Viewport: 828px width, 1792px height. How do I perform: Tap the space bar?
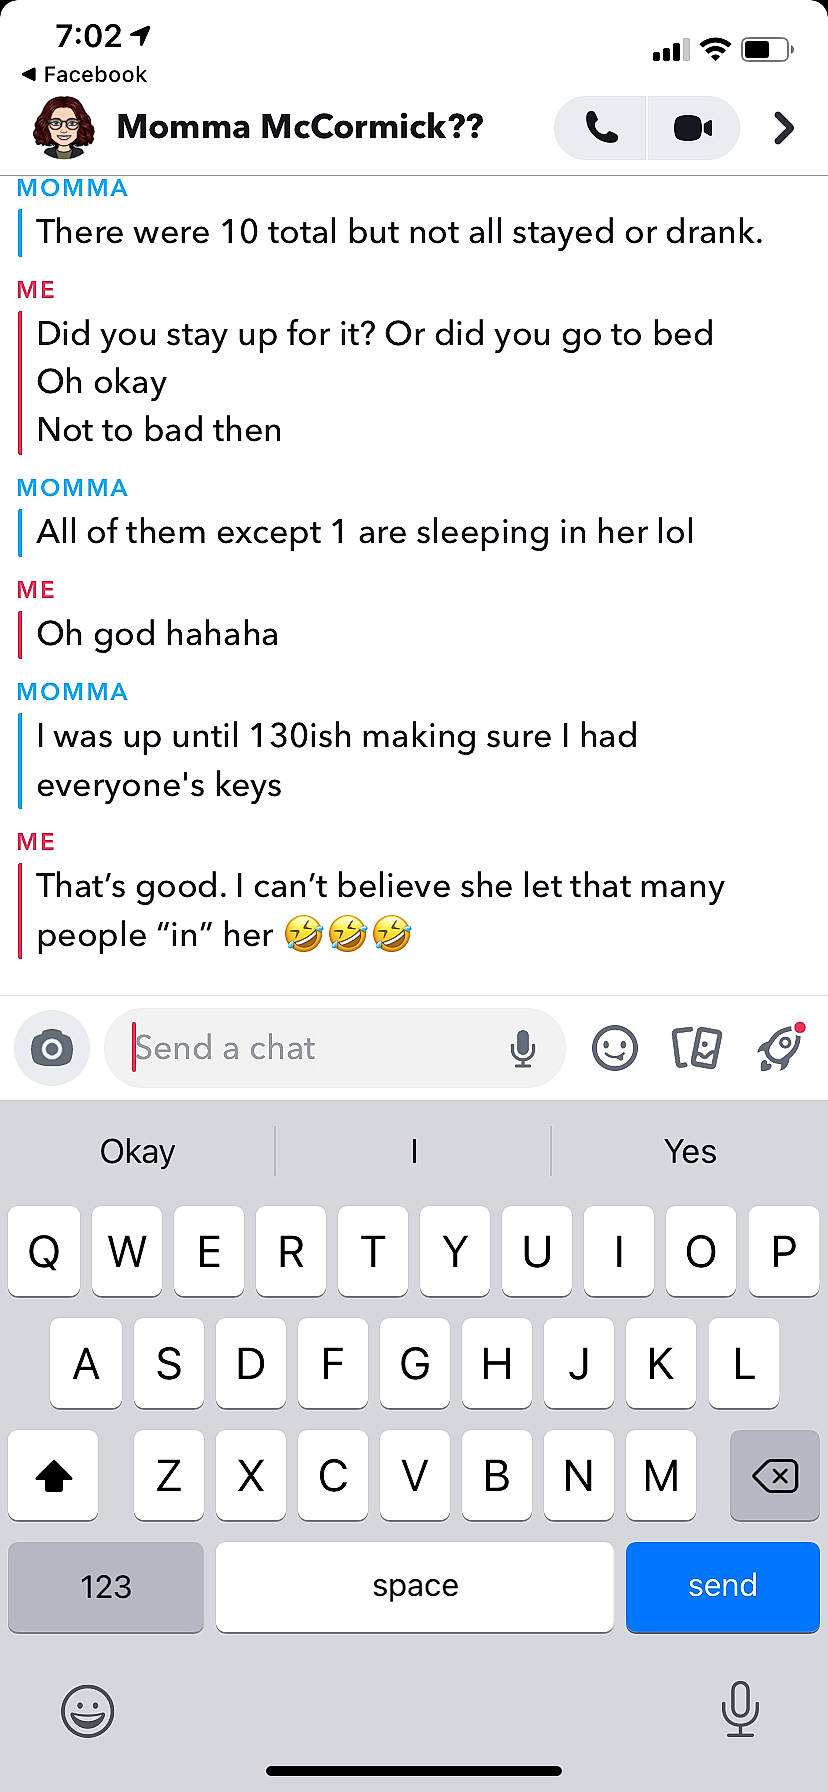coord(415,1587)
